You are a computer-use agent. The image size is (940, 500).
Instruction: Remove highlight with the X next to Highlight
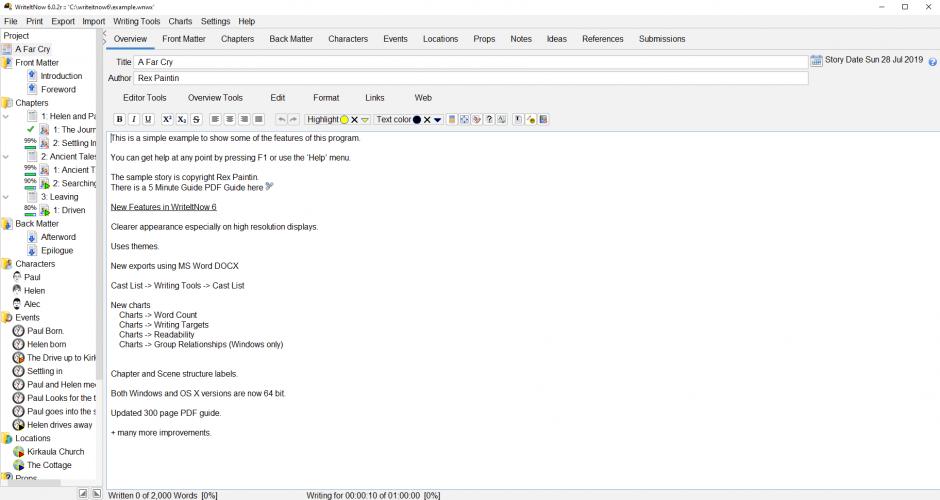click(354, 119)
